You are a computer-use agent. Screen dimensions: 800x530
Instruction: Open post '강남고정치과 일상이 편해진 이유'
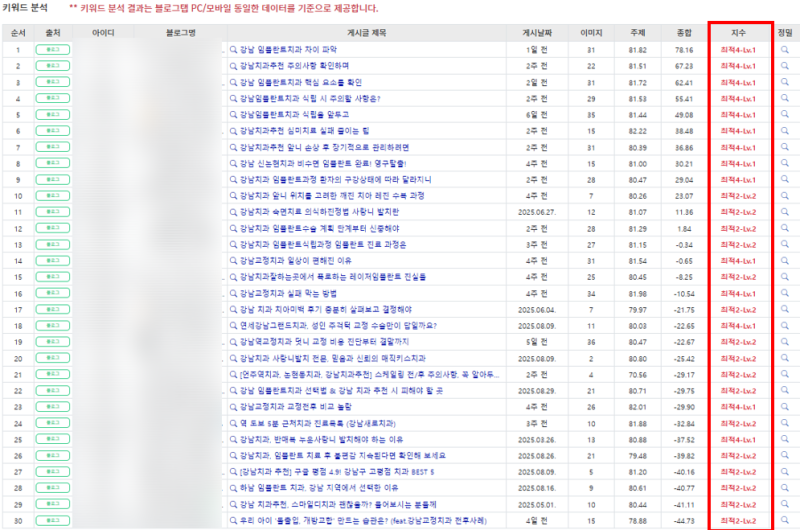point(295,261)
